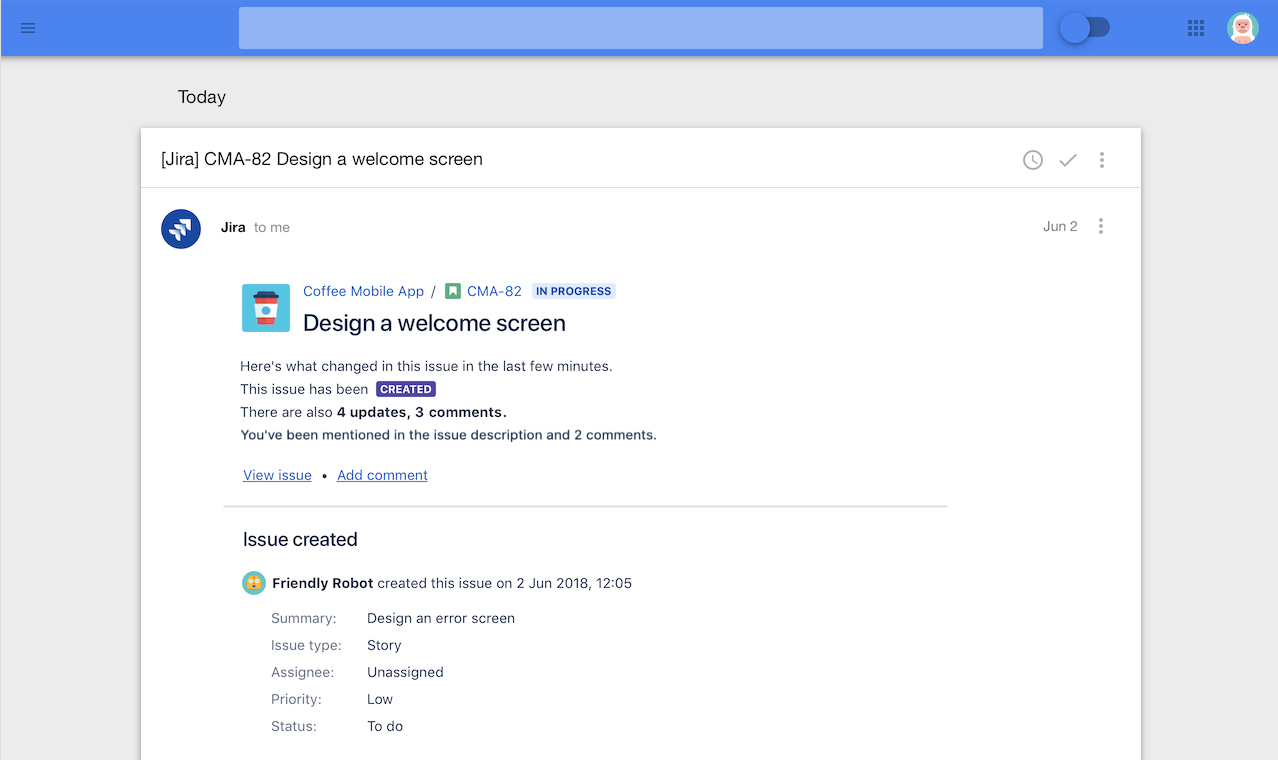Click the Jira sender avatar
The width and height of the screenshot is (1278, 760).
coord(181,229)
